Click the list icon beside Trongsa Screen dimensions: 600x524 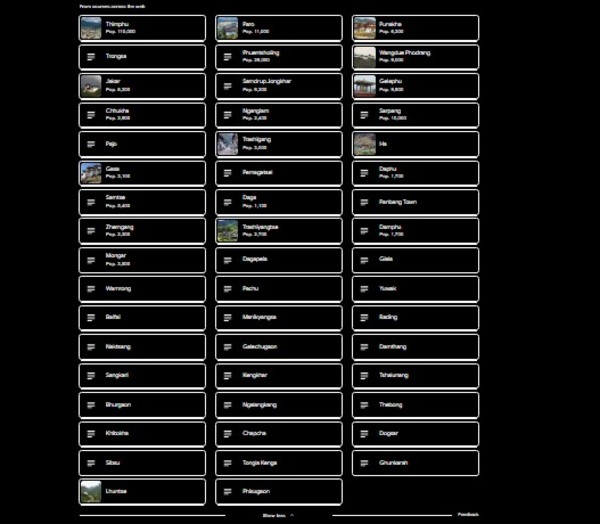click(x=91, y=57)
